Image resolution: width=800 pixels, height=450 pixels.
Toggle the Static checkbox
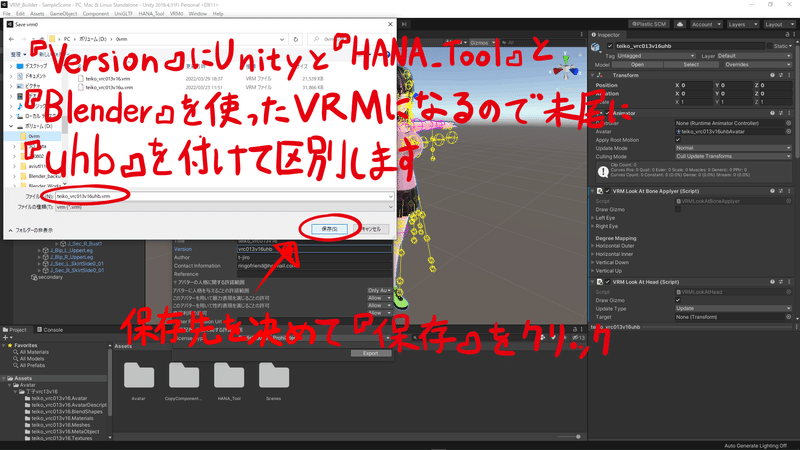[769, 46]
